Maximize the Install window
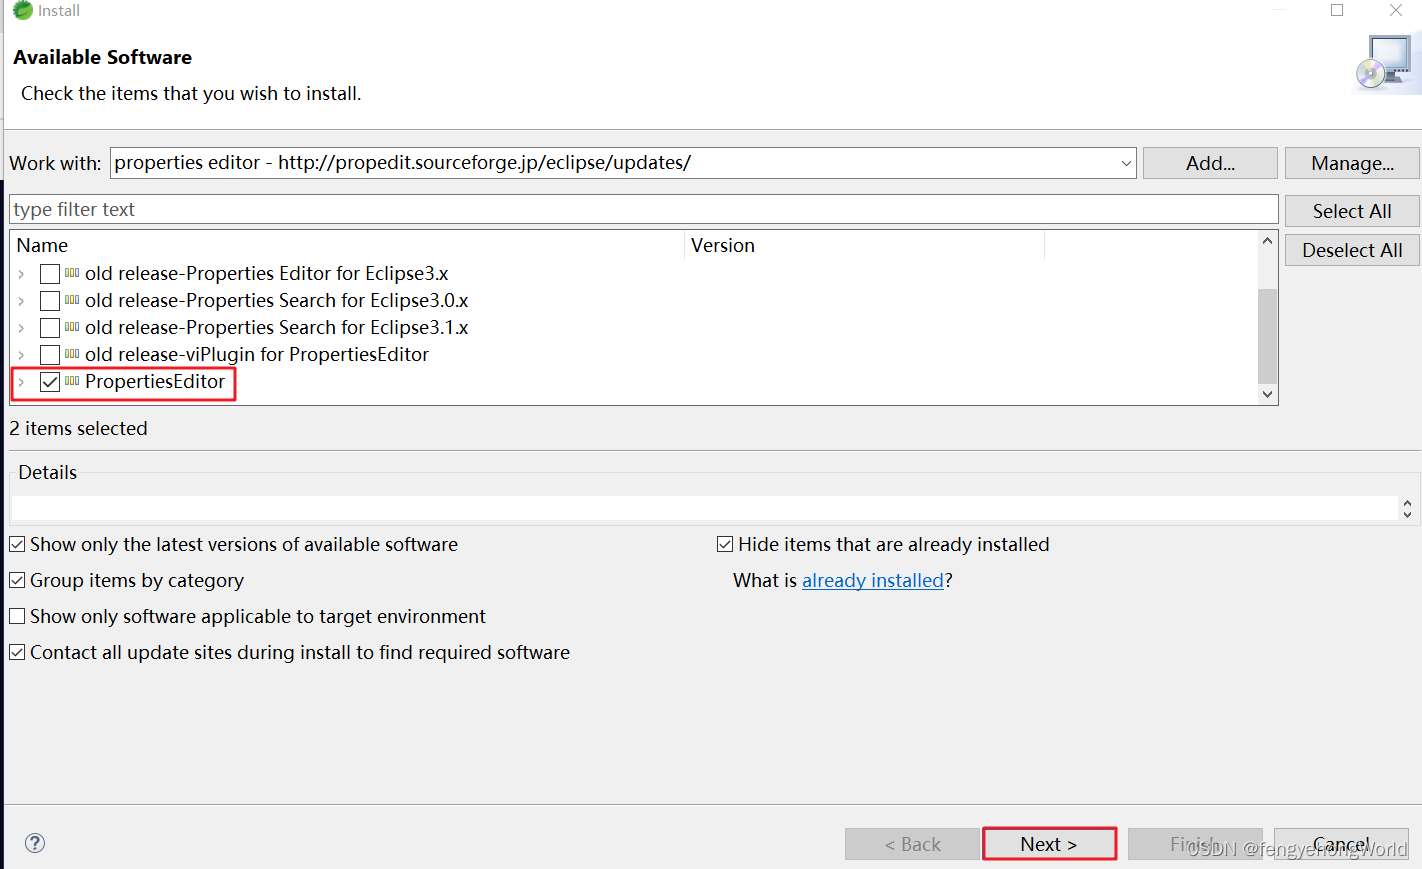This screenshot has height=869, width=1422. pos(1337,10)
